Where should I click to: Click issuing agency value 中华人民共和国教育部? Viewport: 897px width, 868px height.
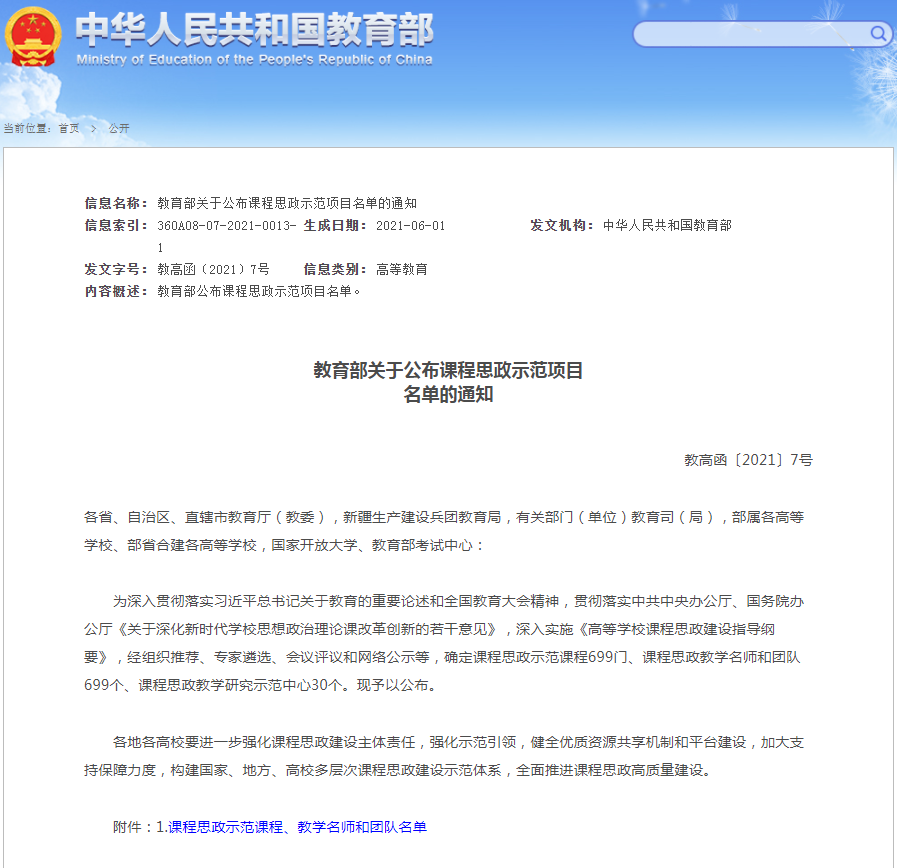tap(667, 226)
